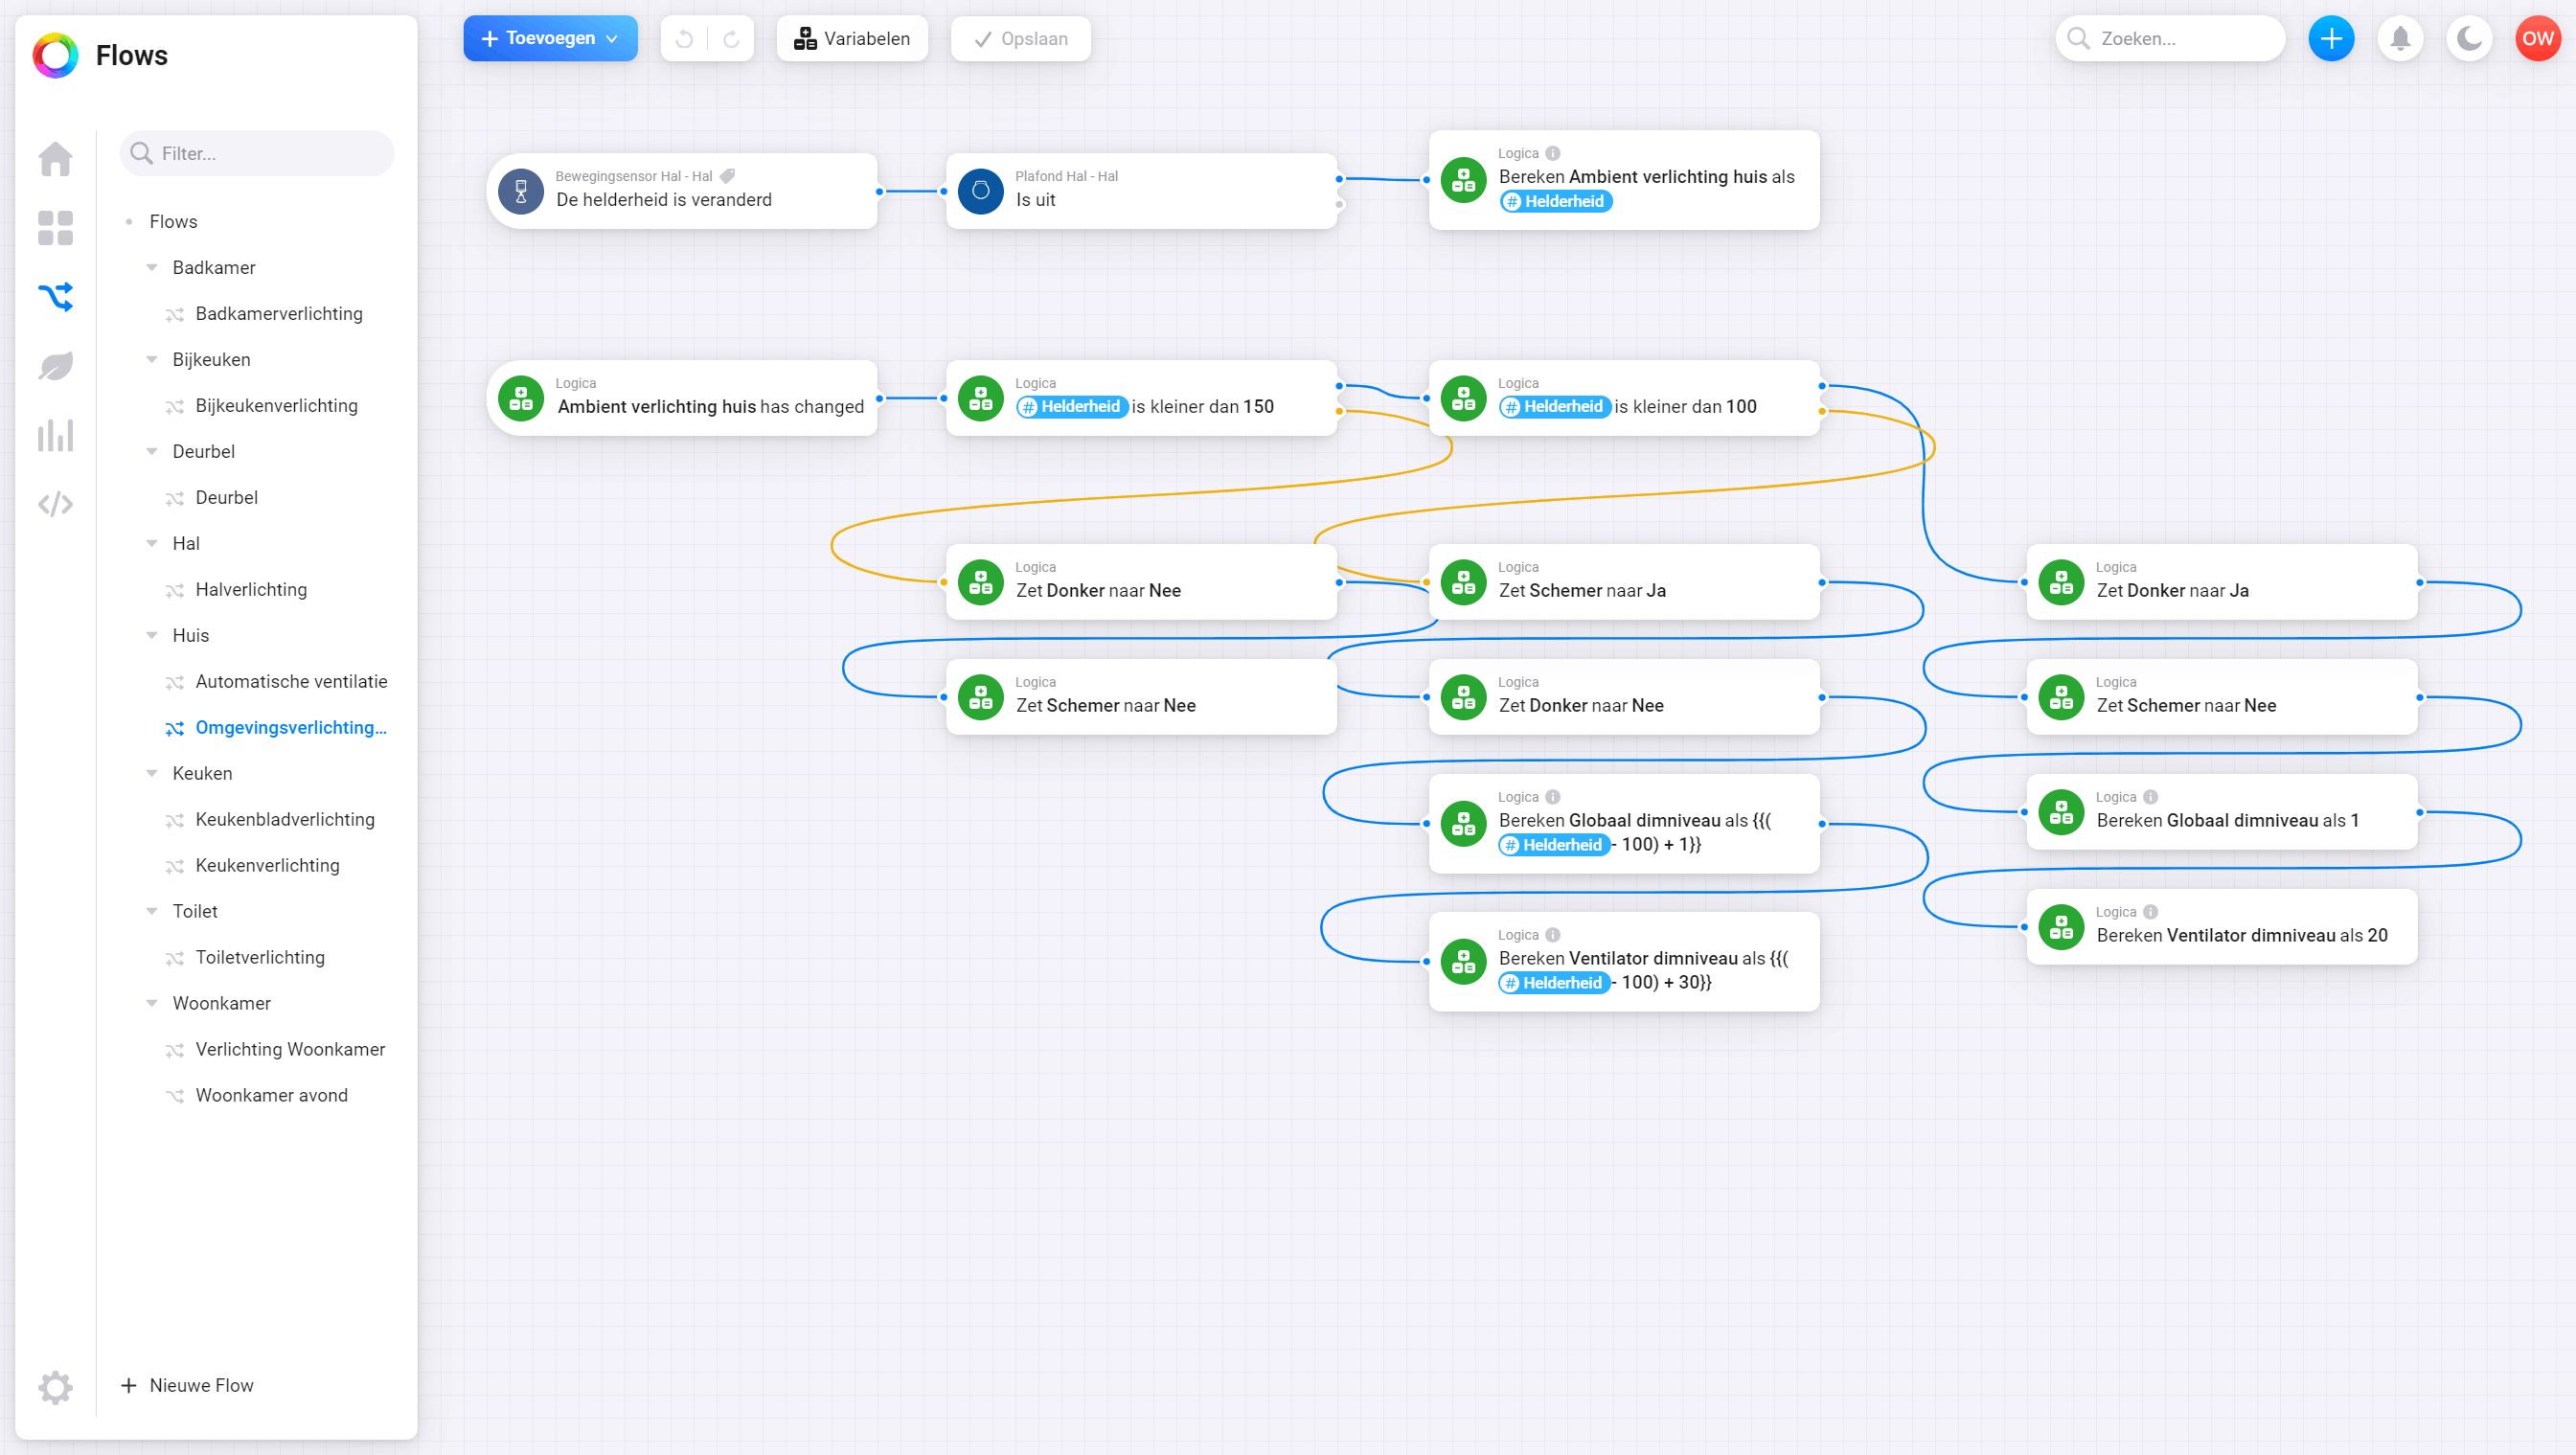Collapse the Keuken folder arrow
Screen dimensions: 2576x1455
(x=152, y=774)
